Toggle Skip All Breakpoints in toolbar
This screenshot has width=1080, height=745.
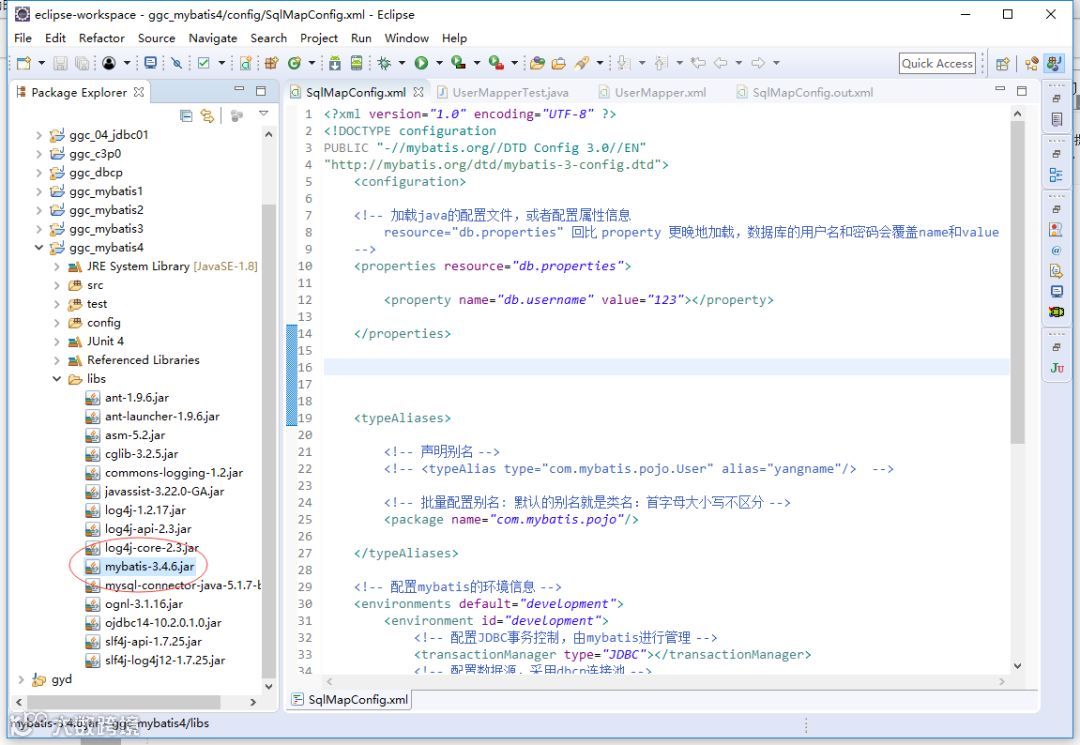click(177, 63)
